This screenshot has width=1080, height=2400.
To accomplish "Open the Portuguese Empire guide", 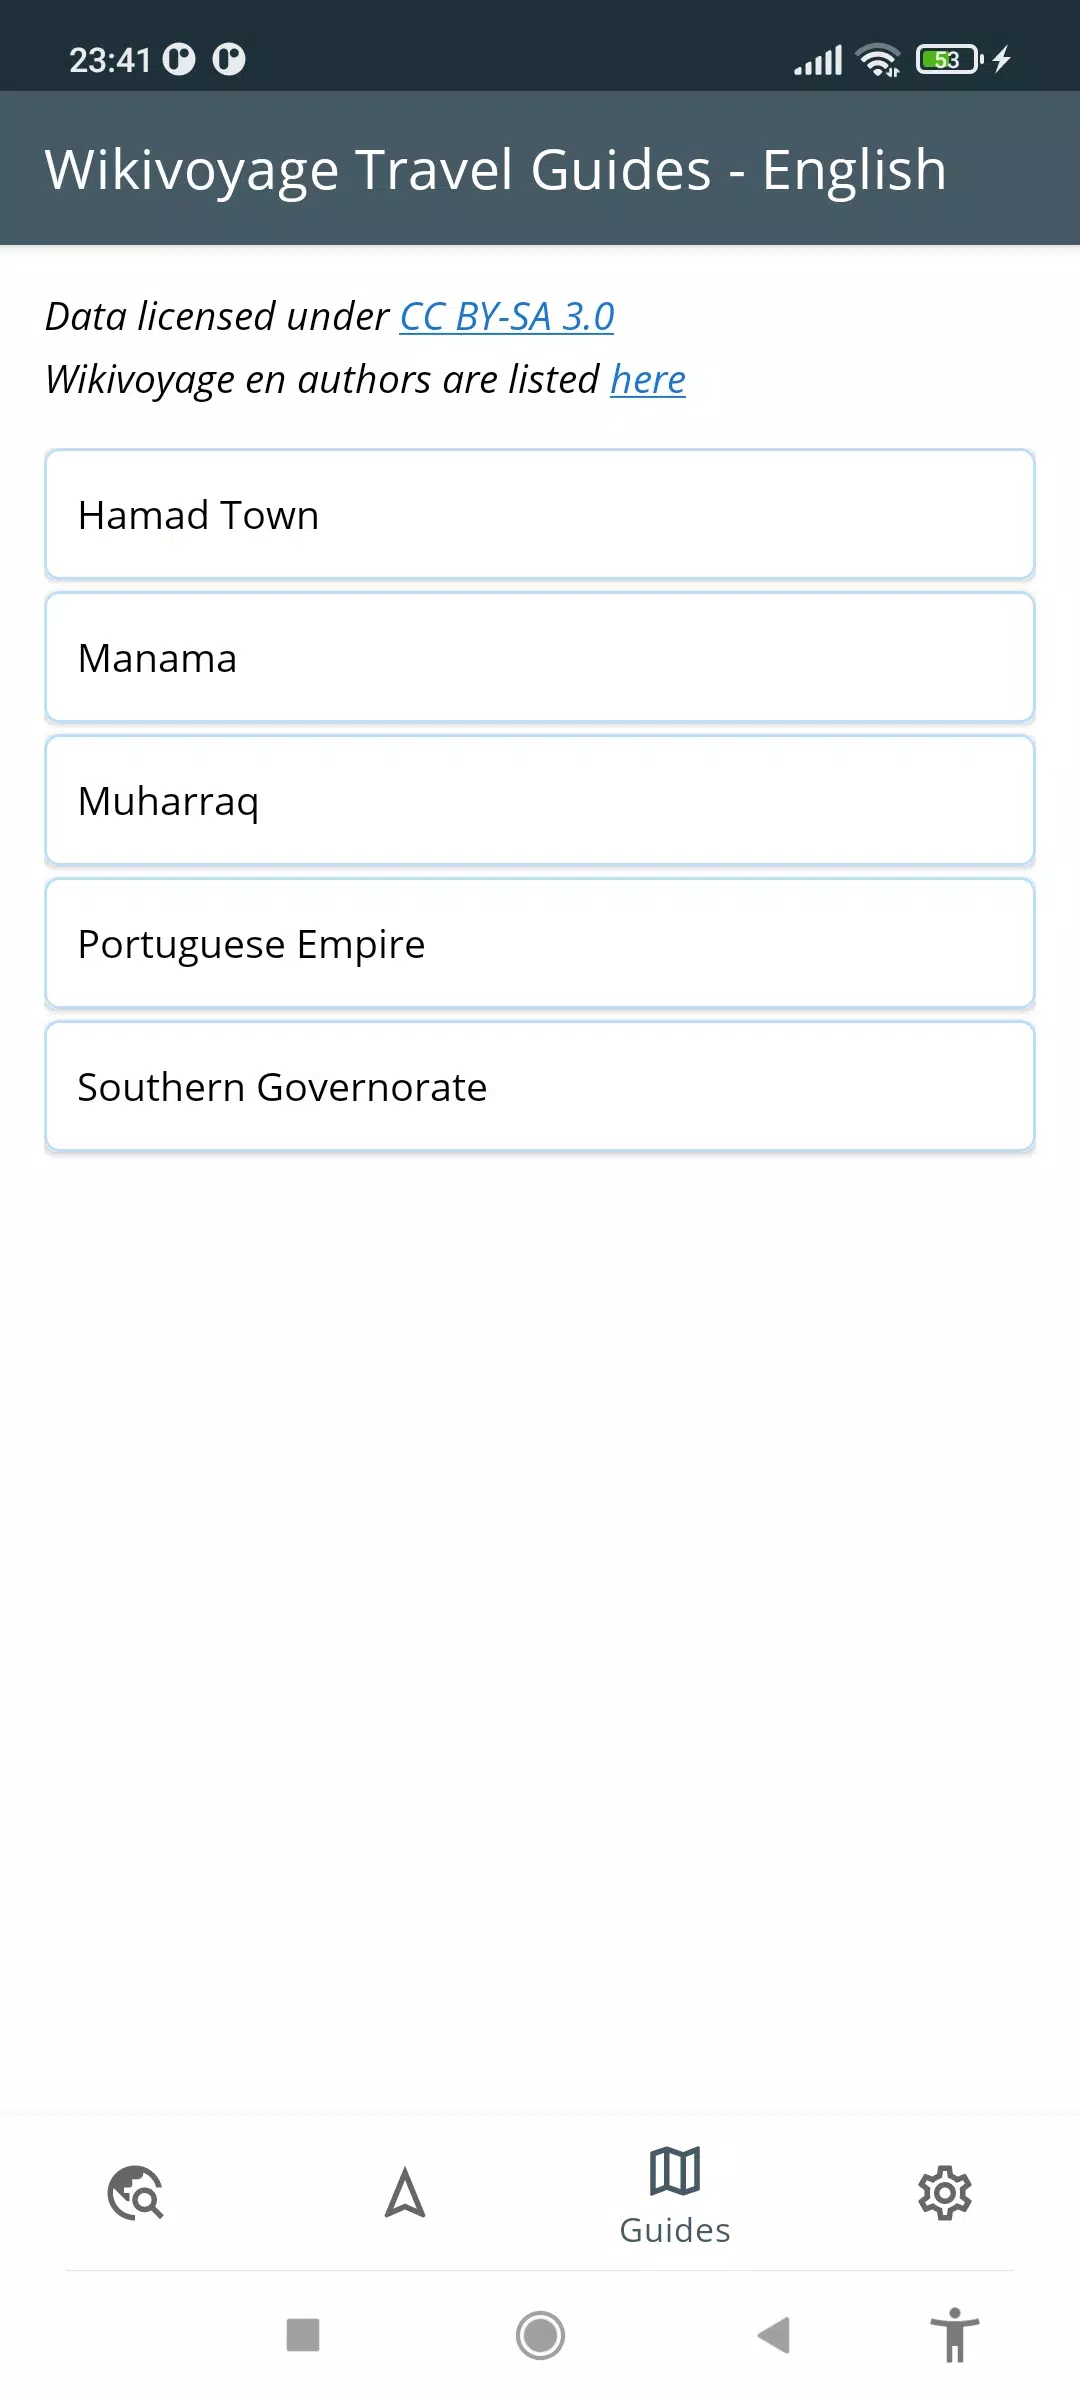I will (x=540, y=944).
